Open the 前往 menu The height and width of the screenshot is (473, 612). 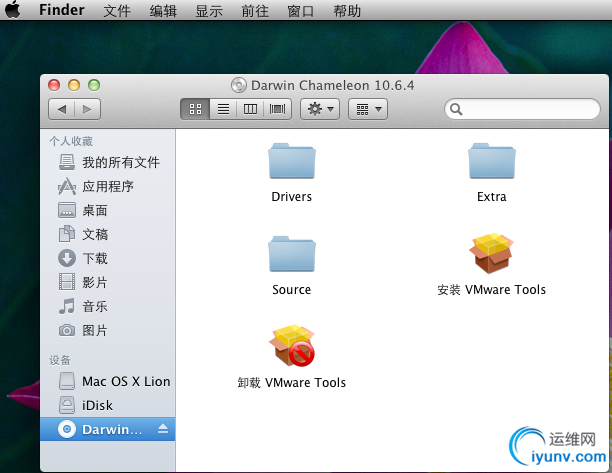(255, 11)
